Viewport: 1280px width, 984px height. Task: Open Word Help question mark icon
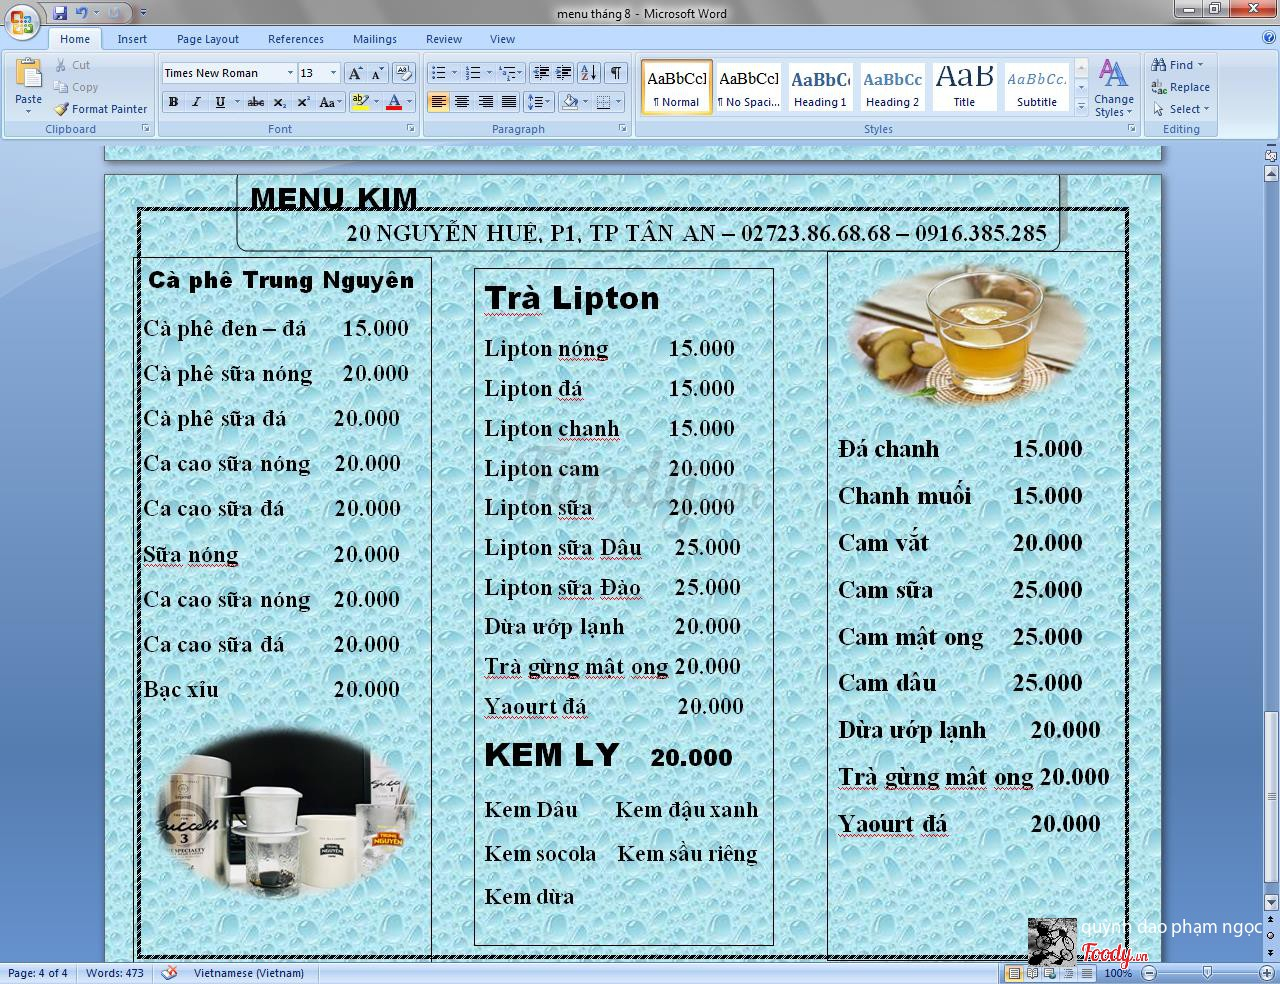tap(1268, 38)
